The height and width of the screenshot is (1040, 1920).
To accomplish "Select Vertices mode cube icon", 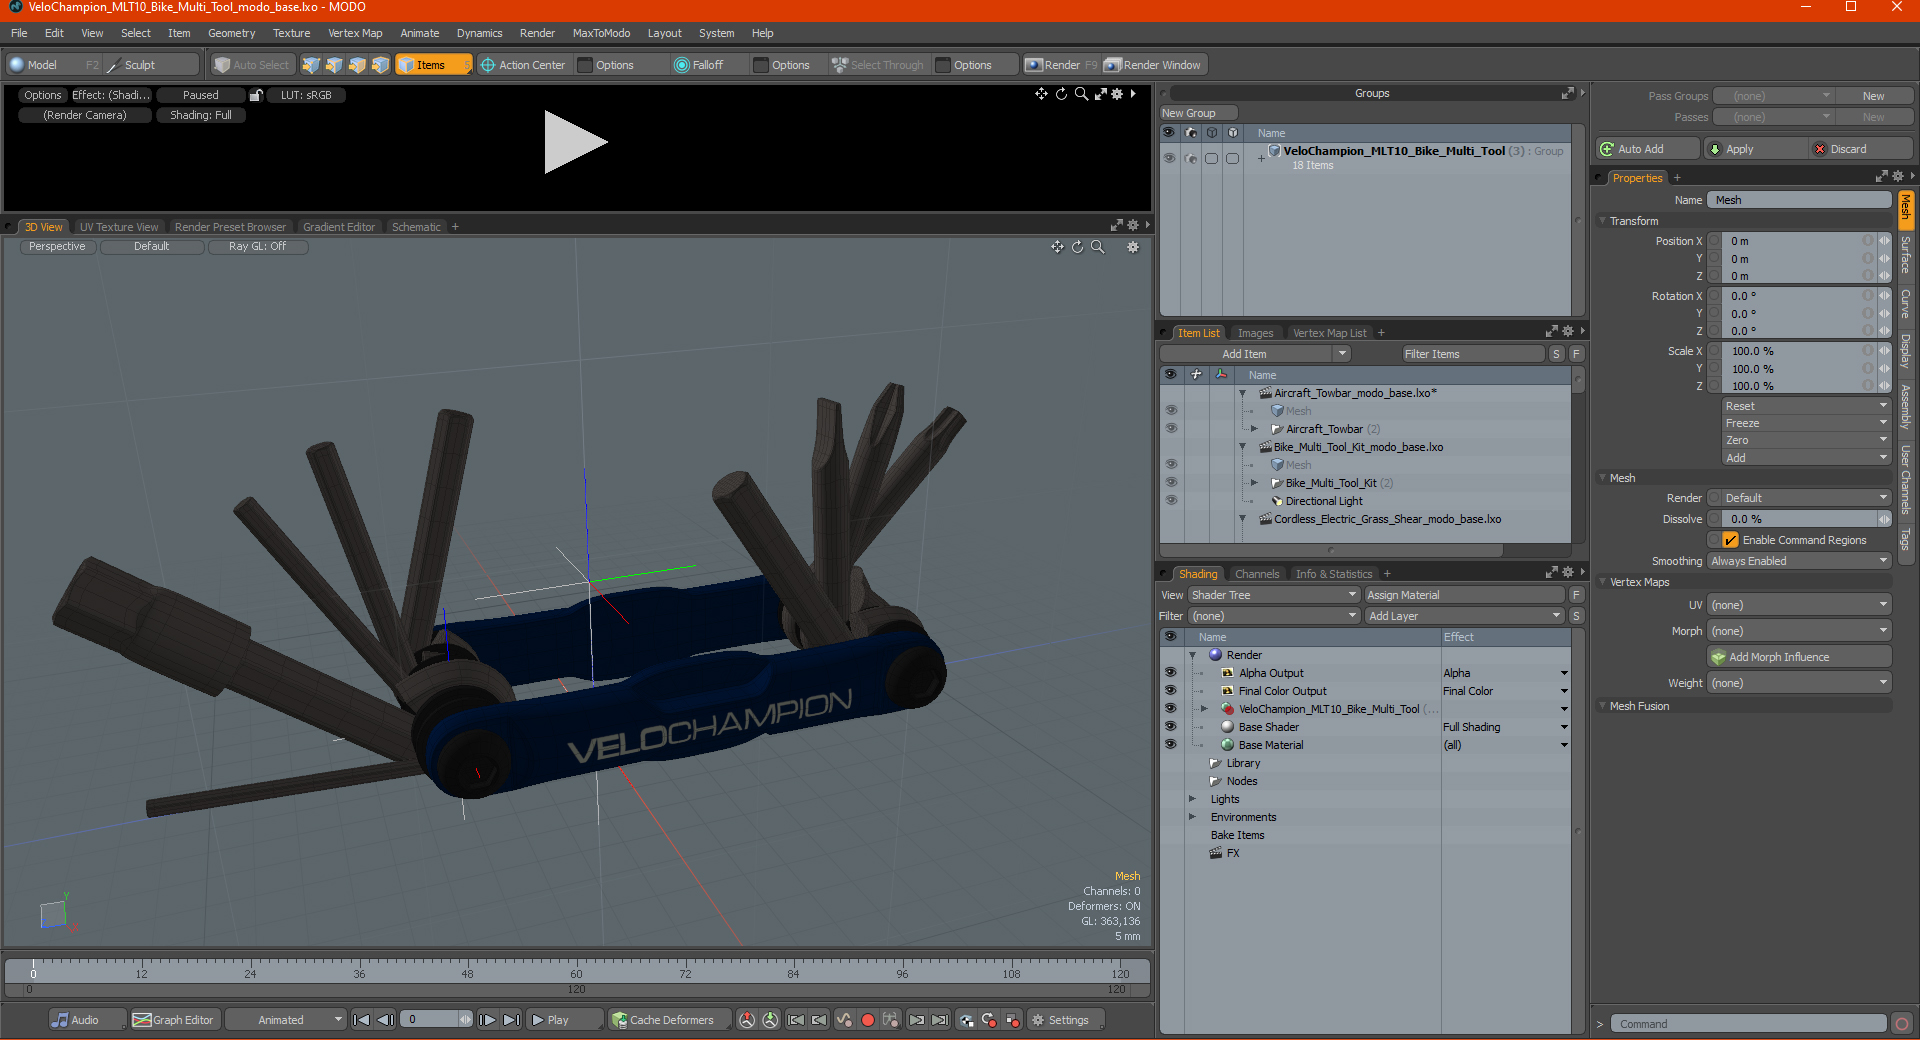I will point(311,65).
